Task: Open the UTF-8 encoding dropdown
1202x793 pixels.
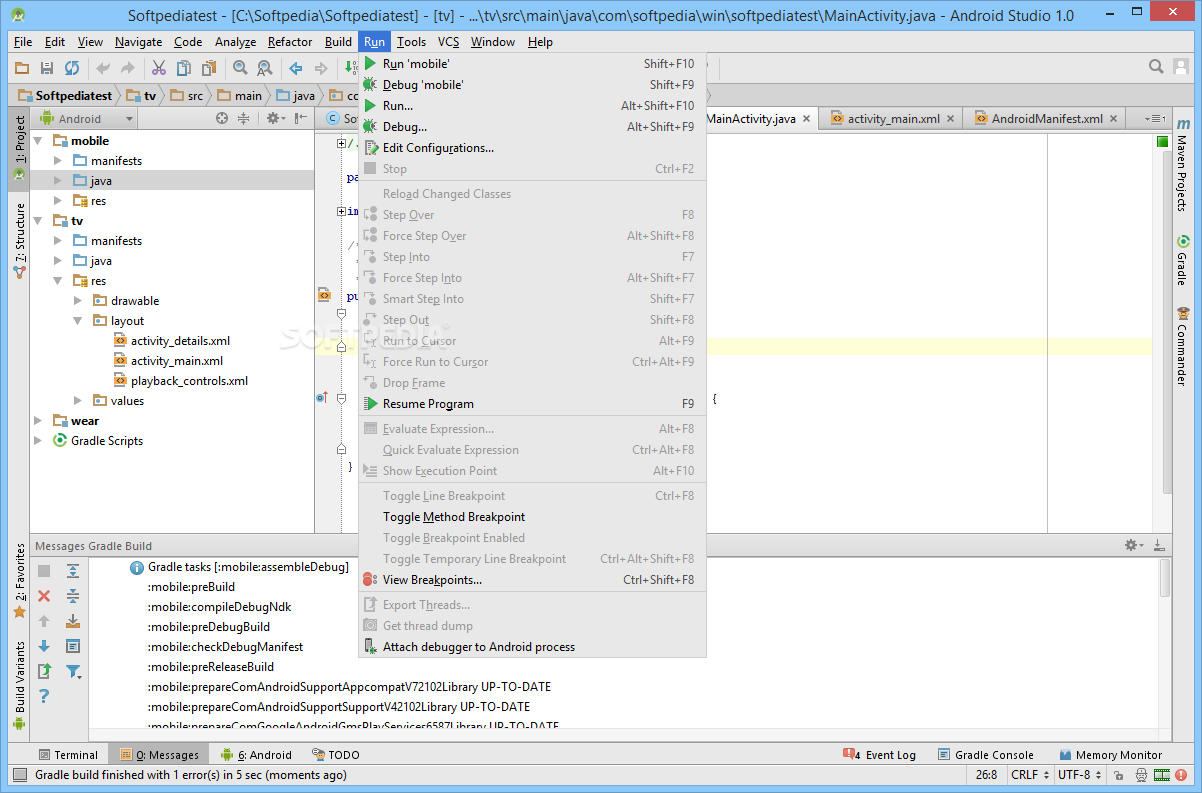Action: click(x=1079, y=774)
